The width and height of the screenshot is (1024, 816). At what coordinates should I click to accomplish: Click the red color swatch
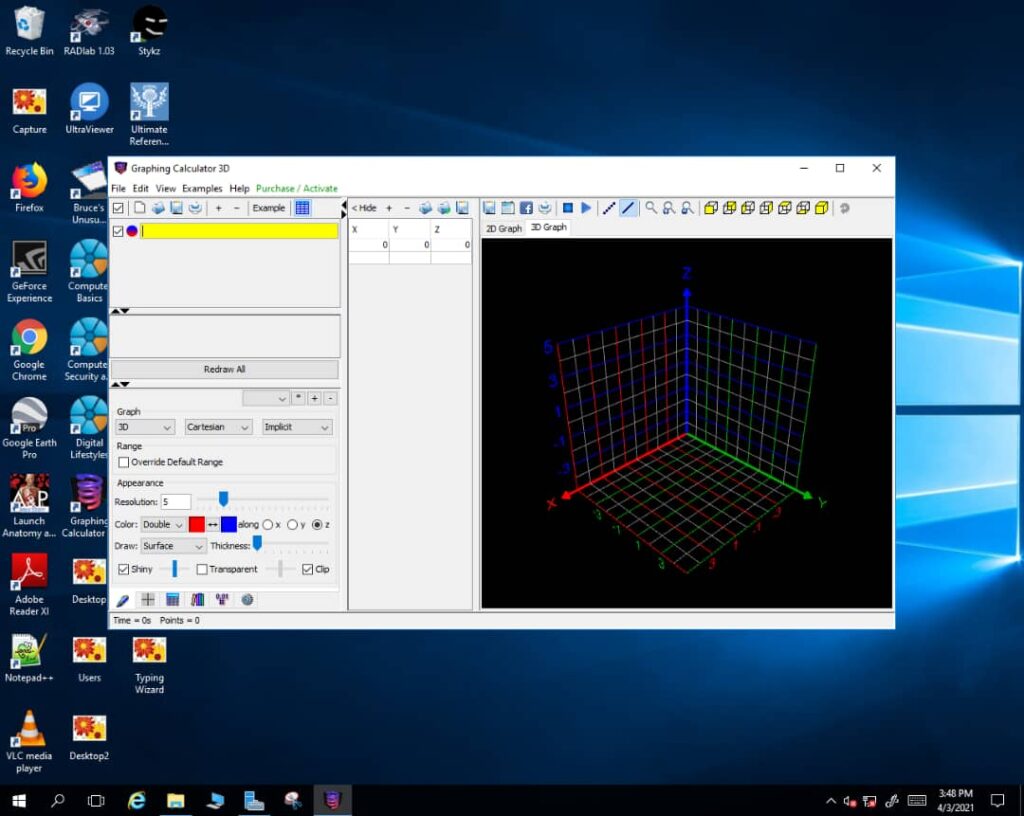click(197, 524)
